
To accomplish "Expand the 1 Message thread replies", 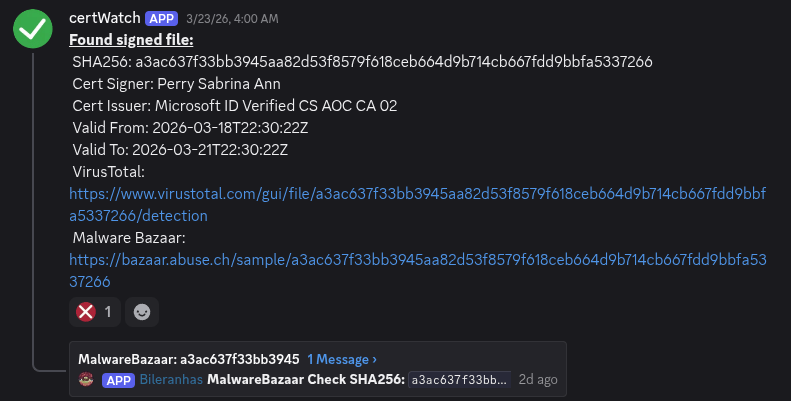I will [x=342, y=358].
